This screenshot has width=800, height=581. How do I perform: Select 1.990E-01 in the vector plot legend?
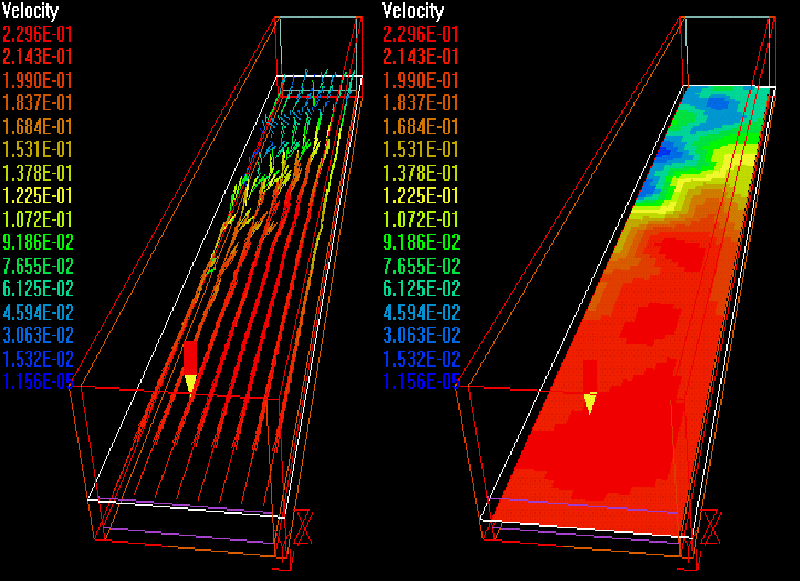point(37,80)
